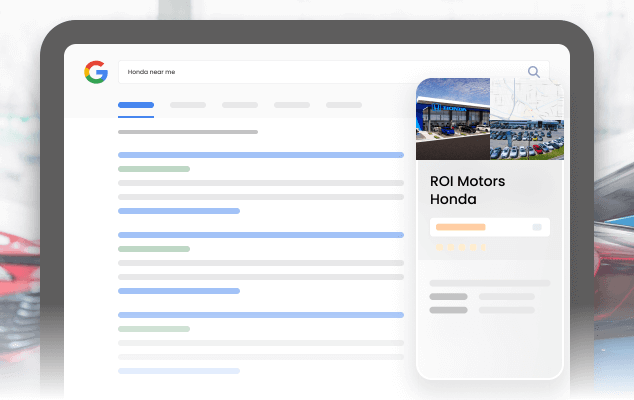
Task: Open the dealership parking lot photo
Action: 527,140
